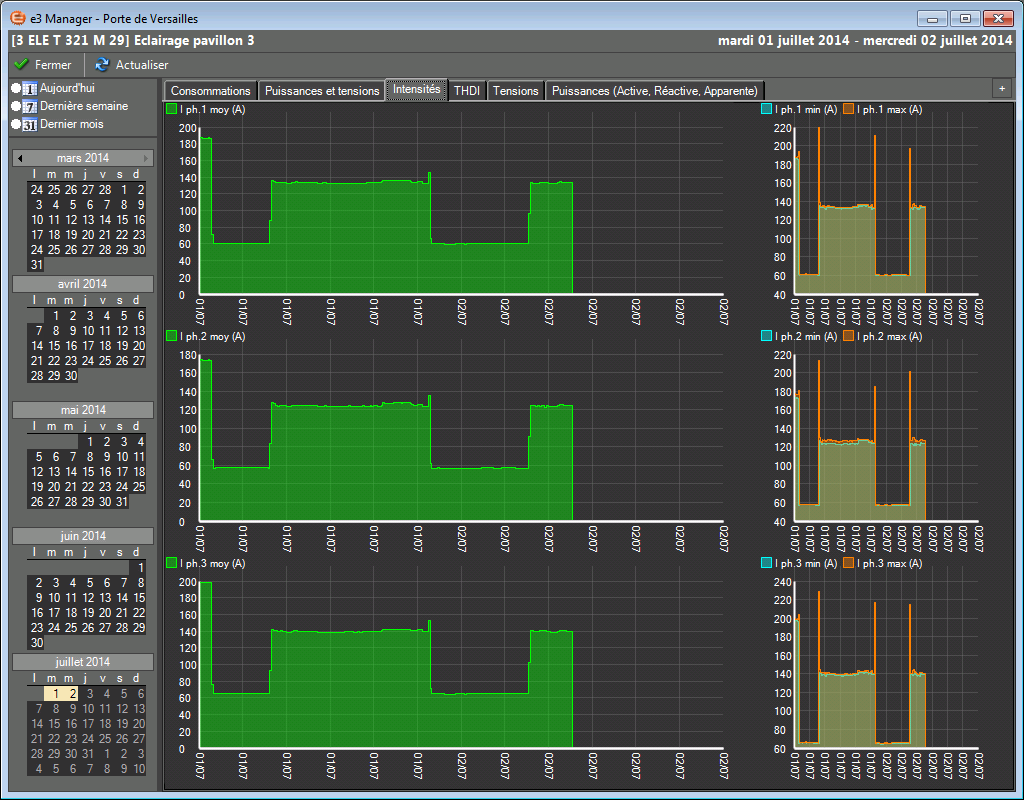This screenshot has height=800, width=1024.
Task: Click the e3 Manager app icon in title bar
Action: pos(17,18)
